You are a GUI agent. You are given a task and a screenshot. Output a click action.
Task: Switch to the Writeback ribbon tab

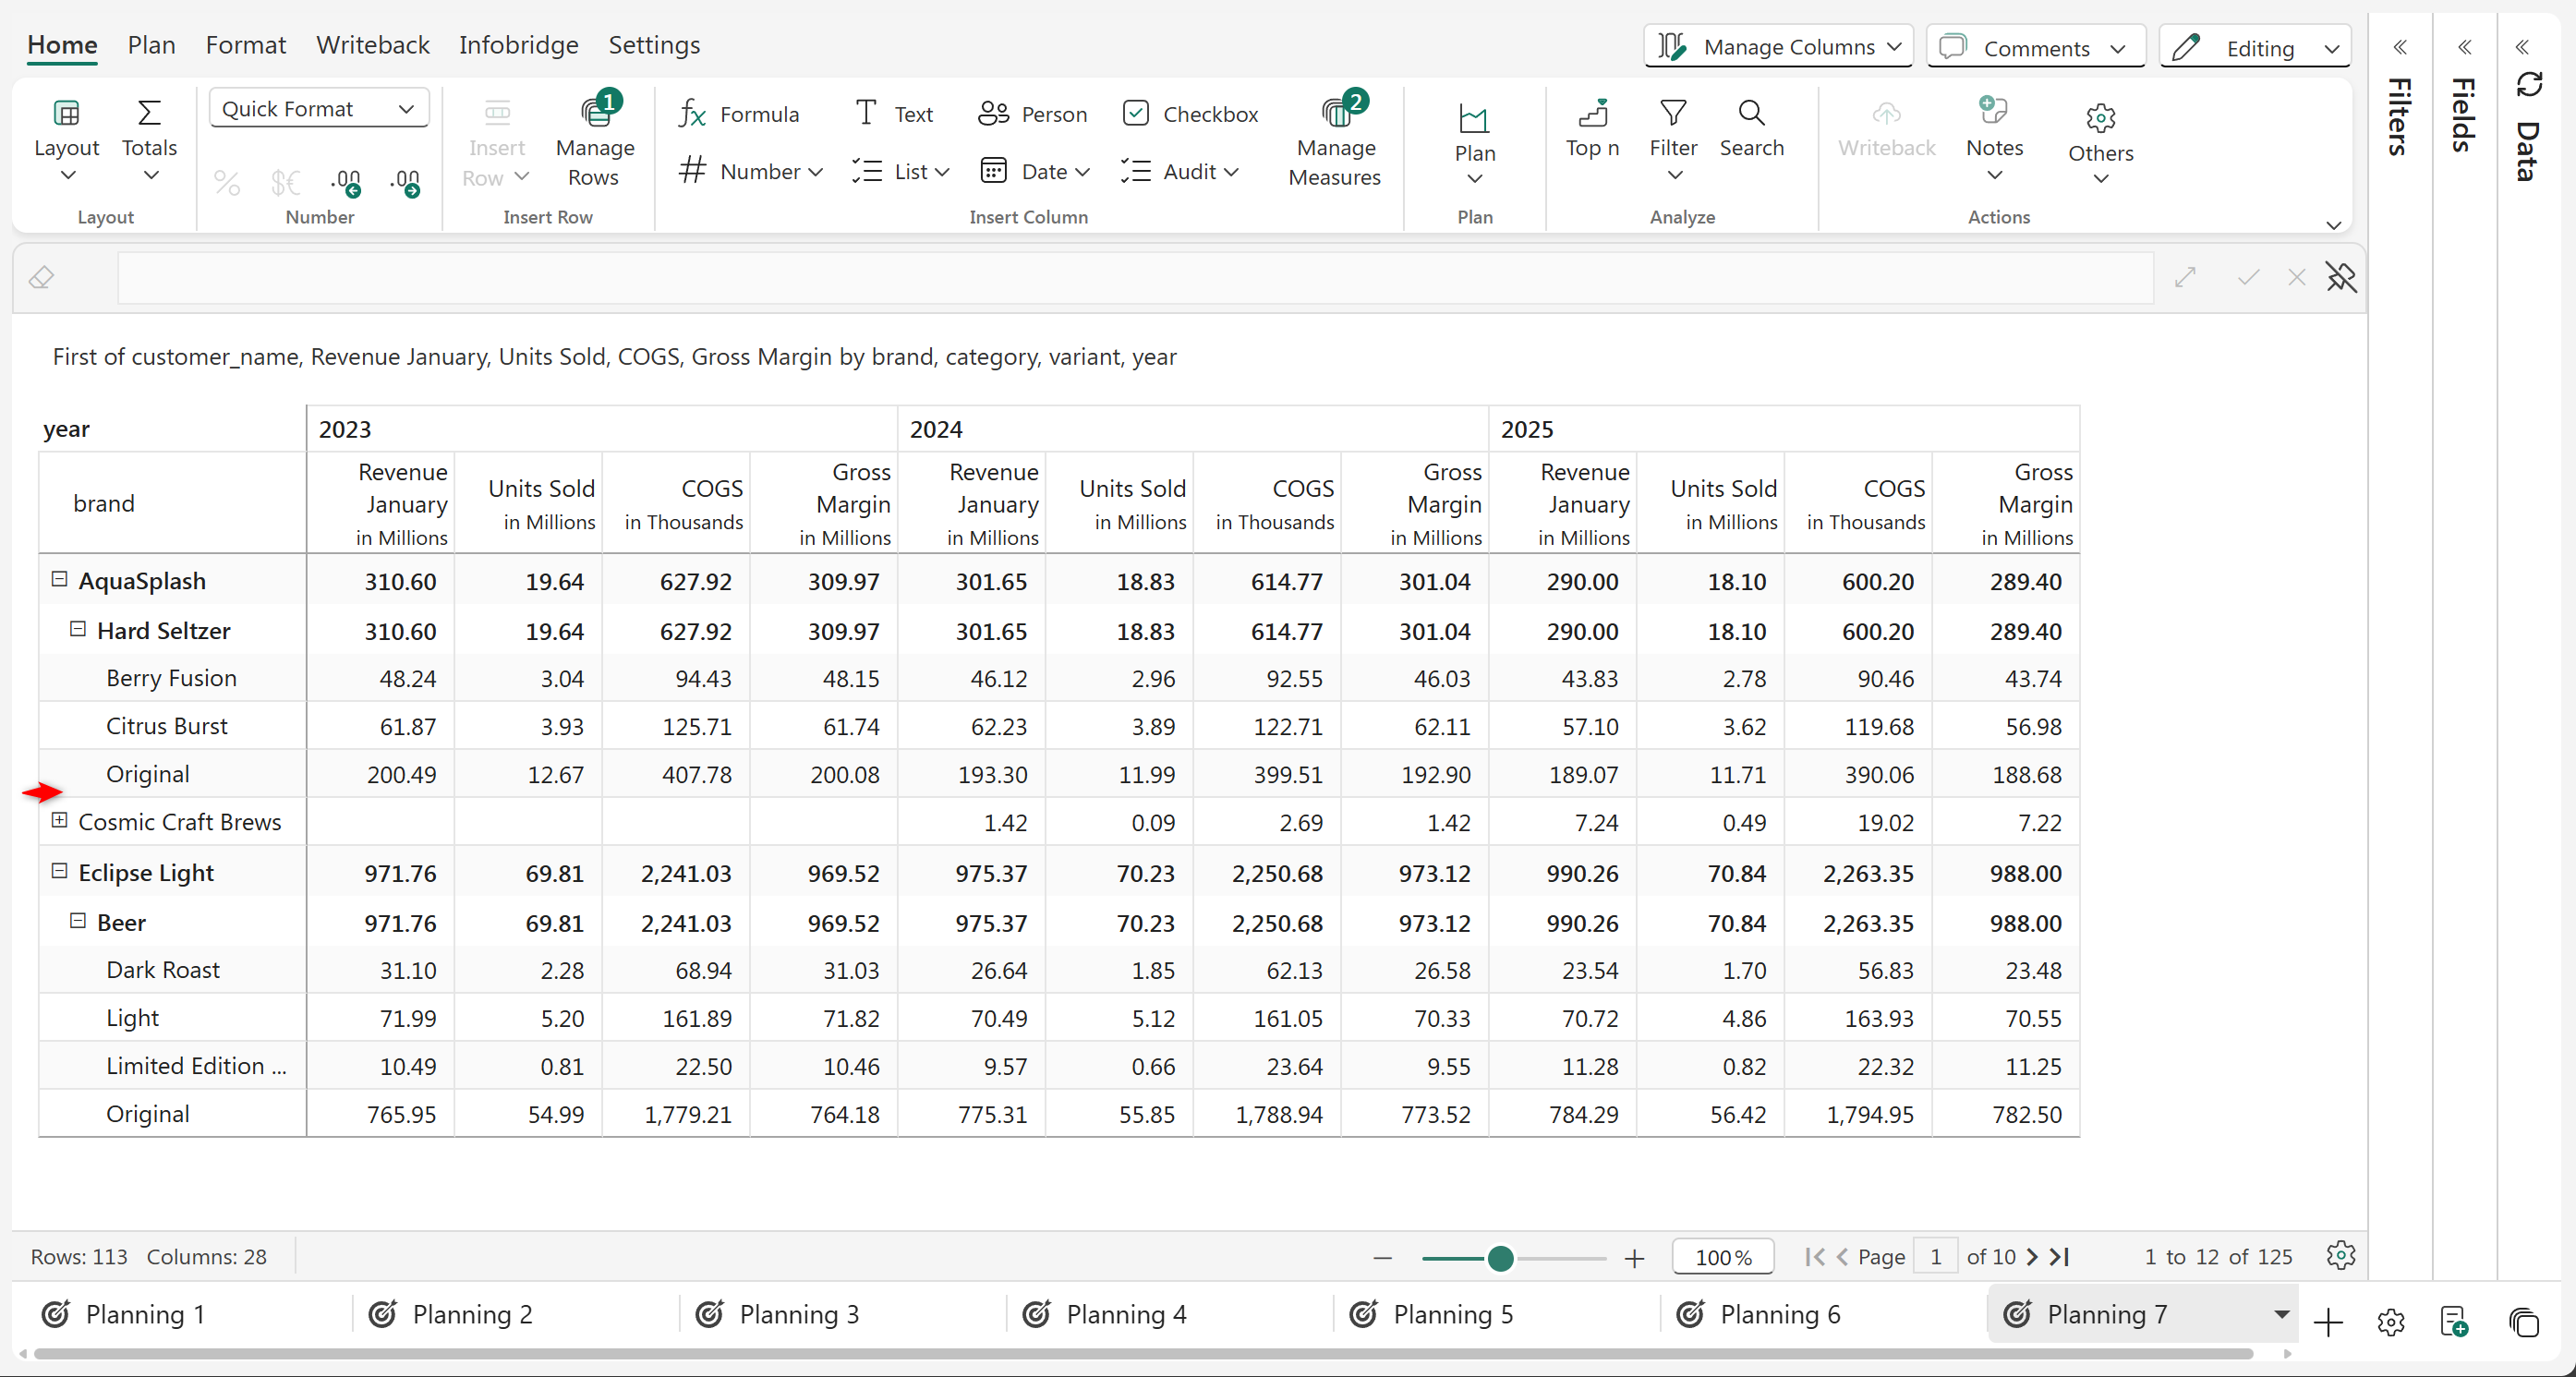372,45
